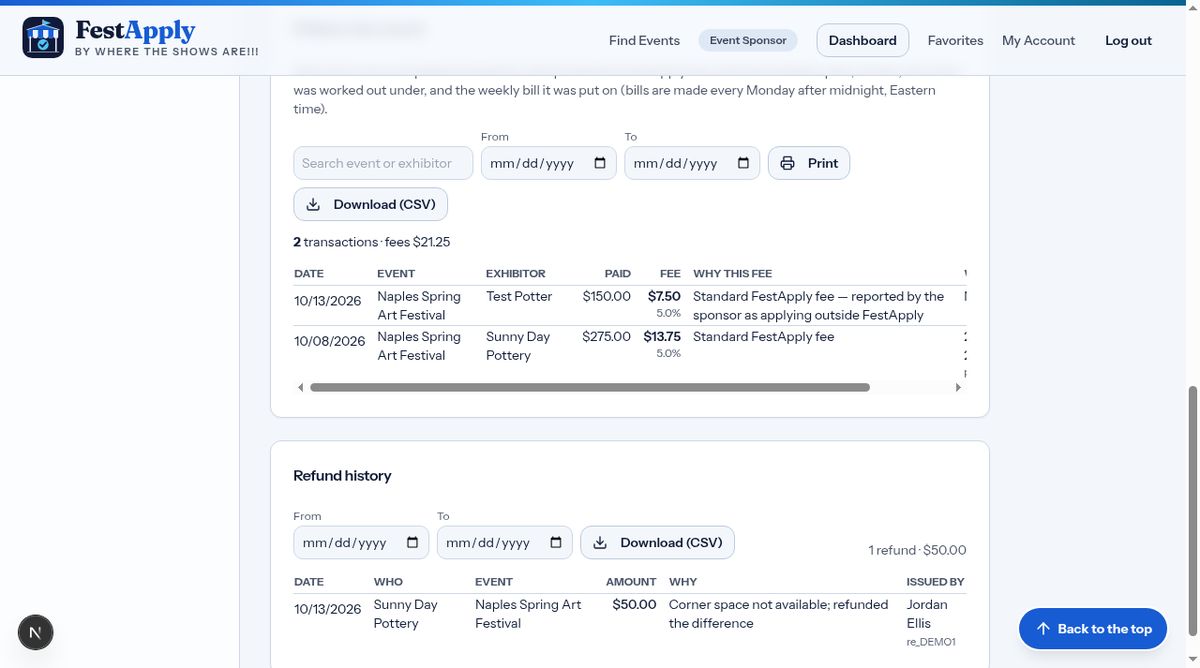This screenshot has height=668, width=1200.
Task: Click the $50.00 refund amount
Action: [635, 605]
